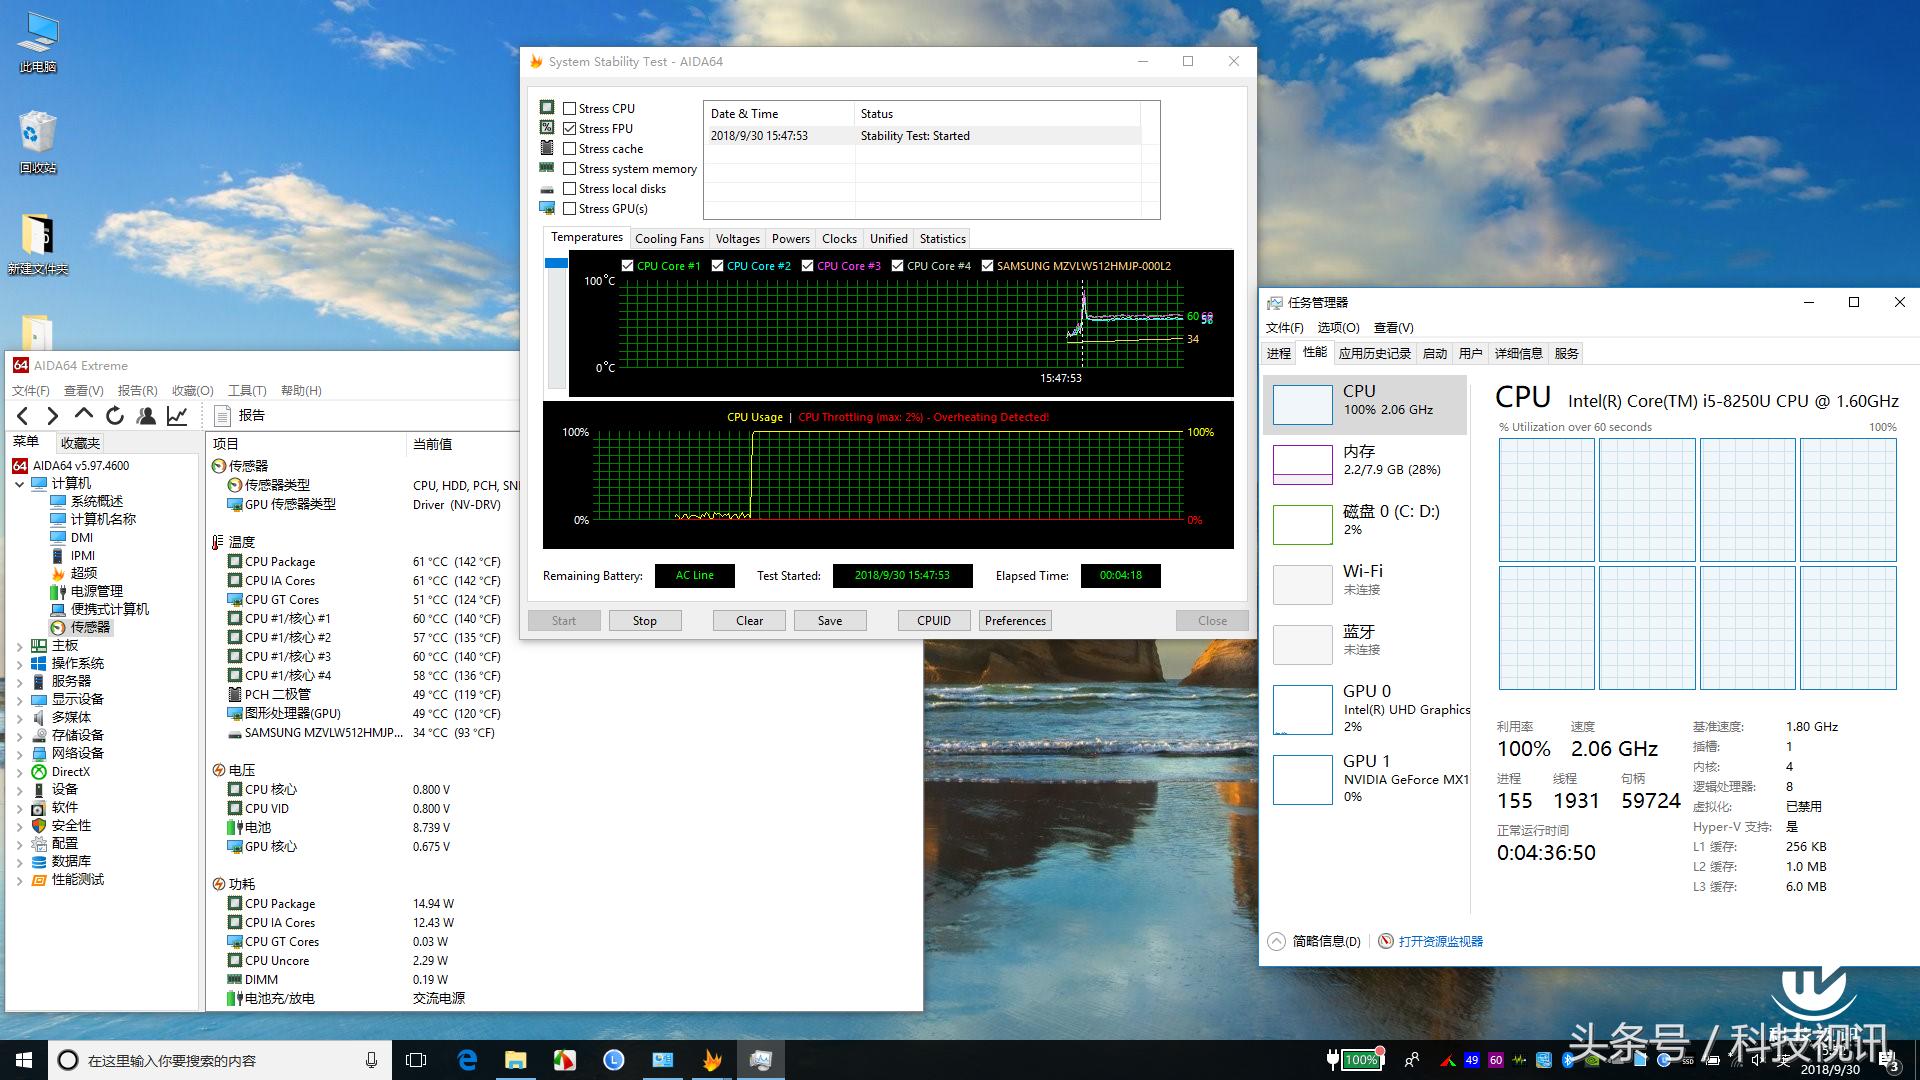Collapse the 计算机 tree node
The width and height of the screenshot is (1920, 1080).
19,484
